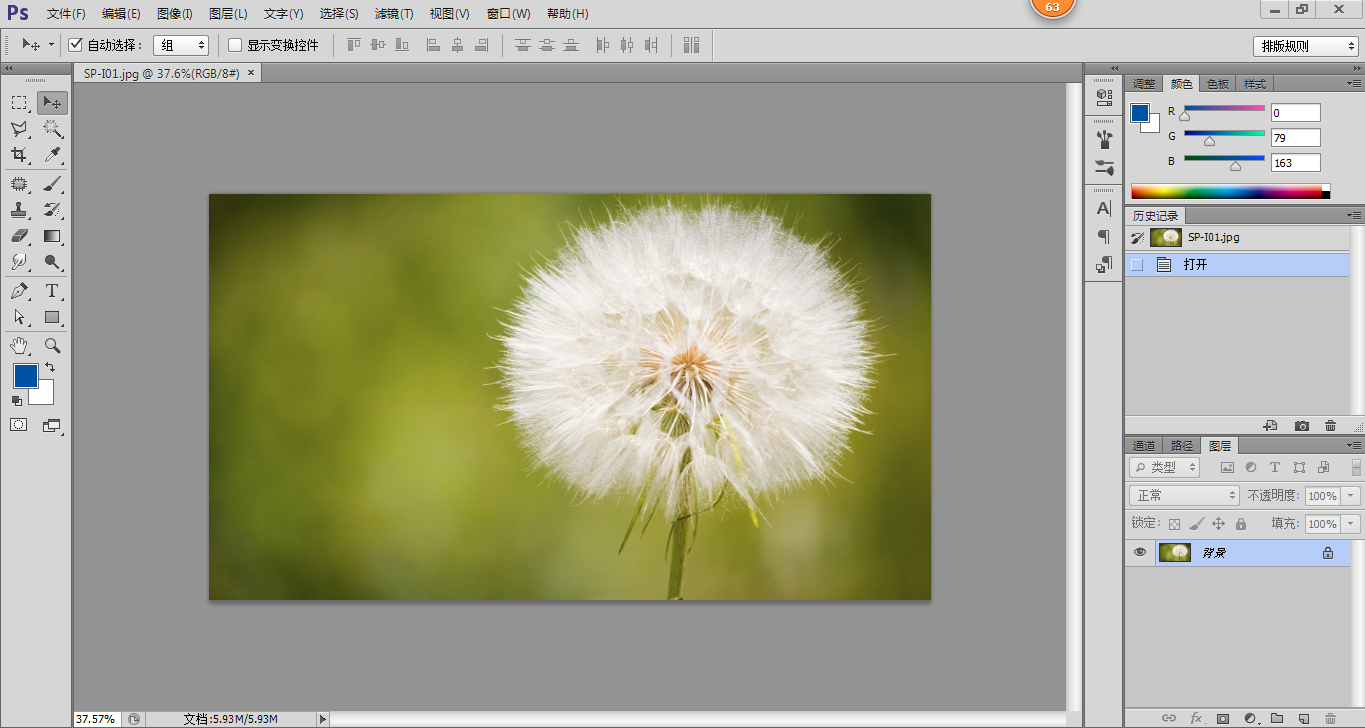1365x728 pixels.
Task: Select the Crop tool
Action: (19, 155)
